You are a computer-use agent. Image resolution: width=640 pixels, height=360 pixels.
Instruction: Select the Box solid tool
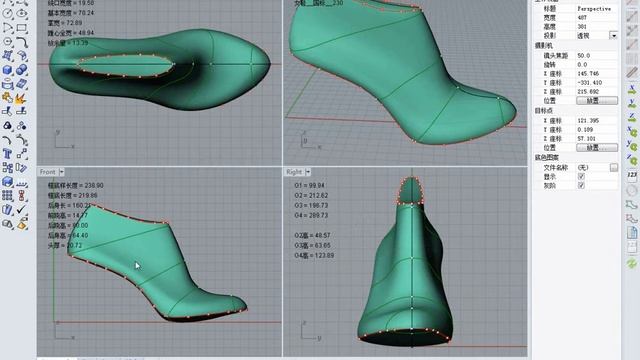tap(7, 70)
